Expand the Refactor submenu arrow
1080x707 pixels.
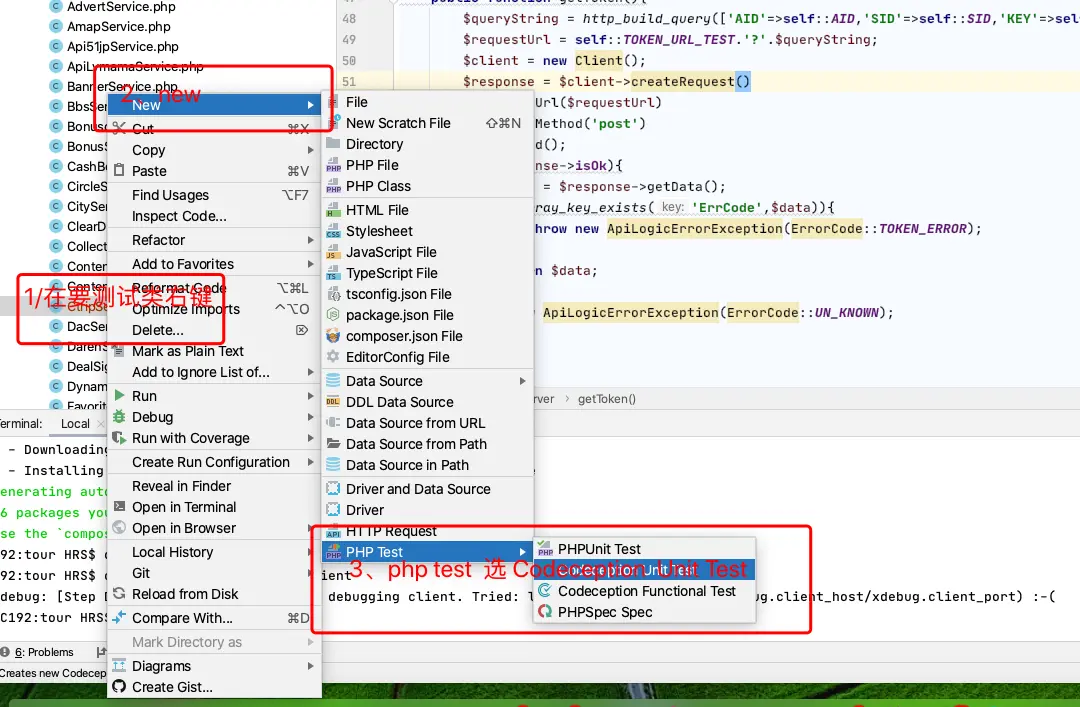coord(311,240)
